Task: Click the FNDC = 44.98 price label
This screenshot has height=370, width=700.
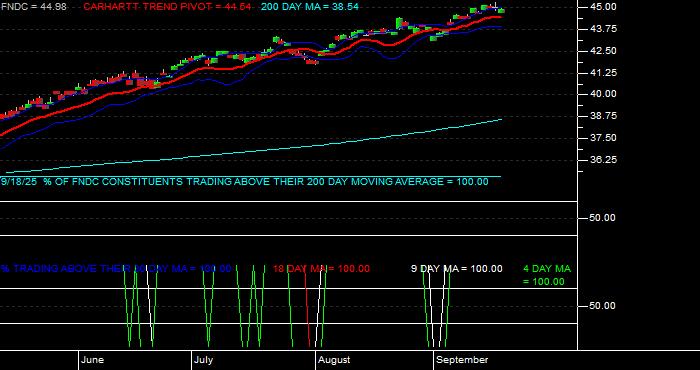Action: 33,7
